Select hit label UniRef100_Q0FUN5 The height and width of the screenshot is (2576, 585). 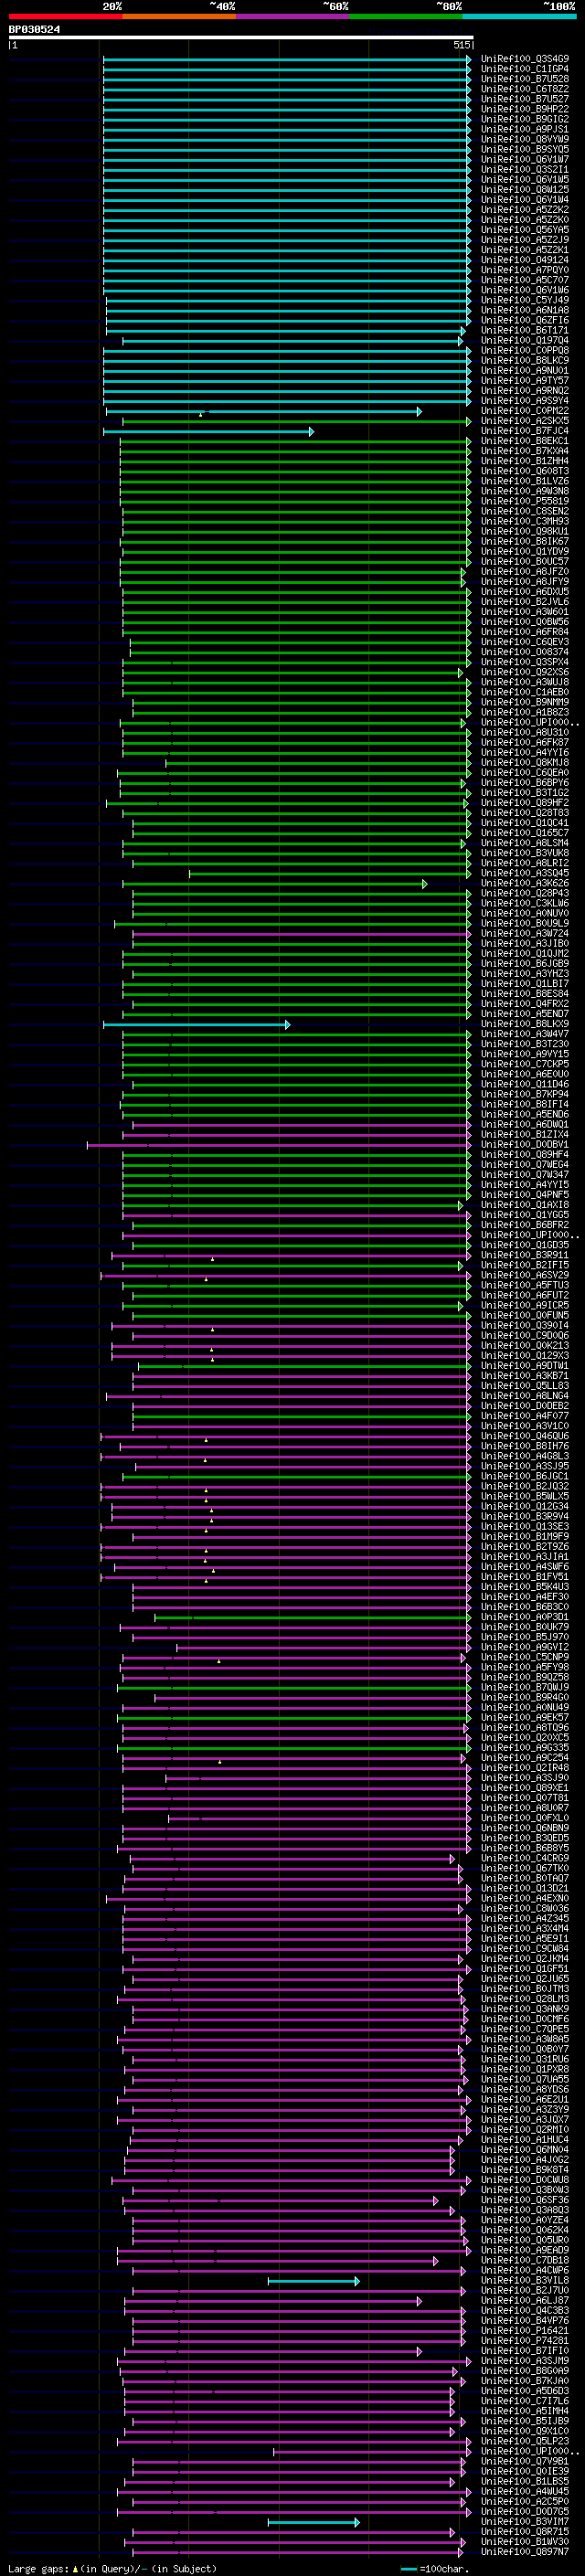point(525,1316)
